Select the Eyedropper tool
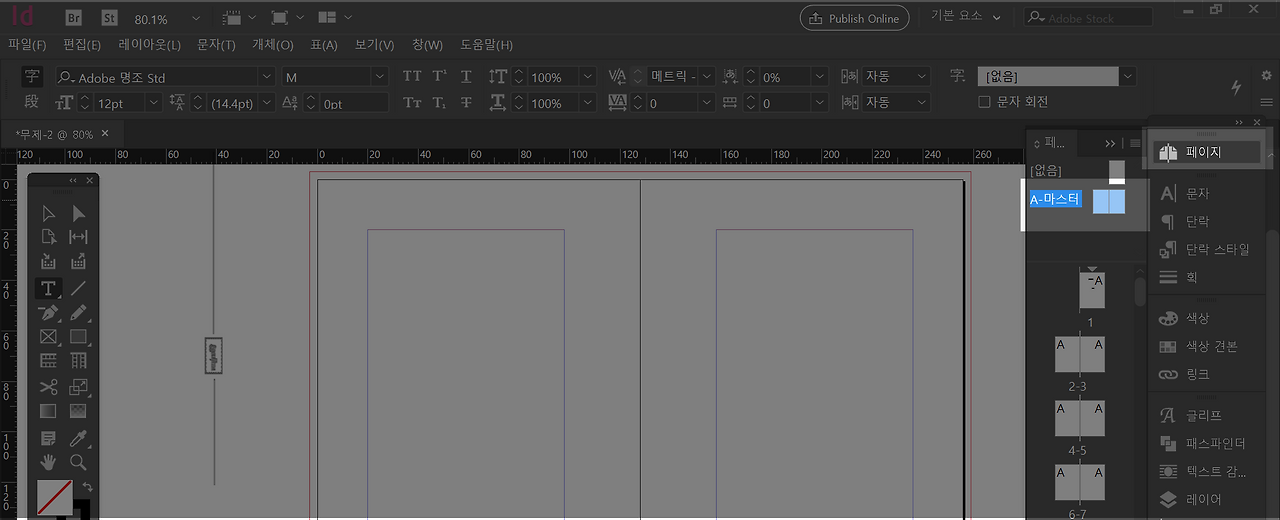The height and width of the screenshot is (520, 1280). pyautogui.click(x=78, y=438)
